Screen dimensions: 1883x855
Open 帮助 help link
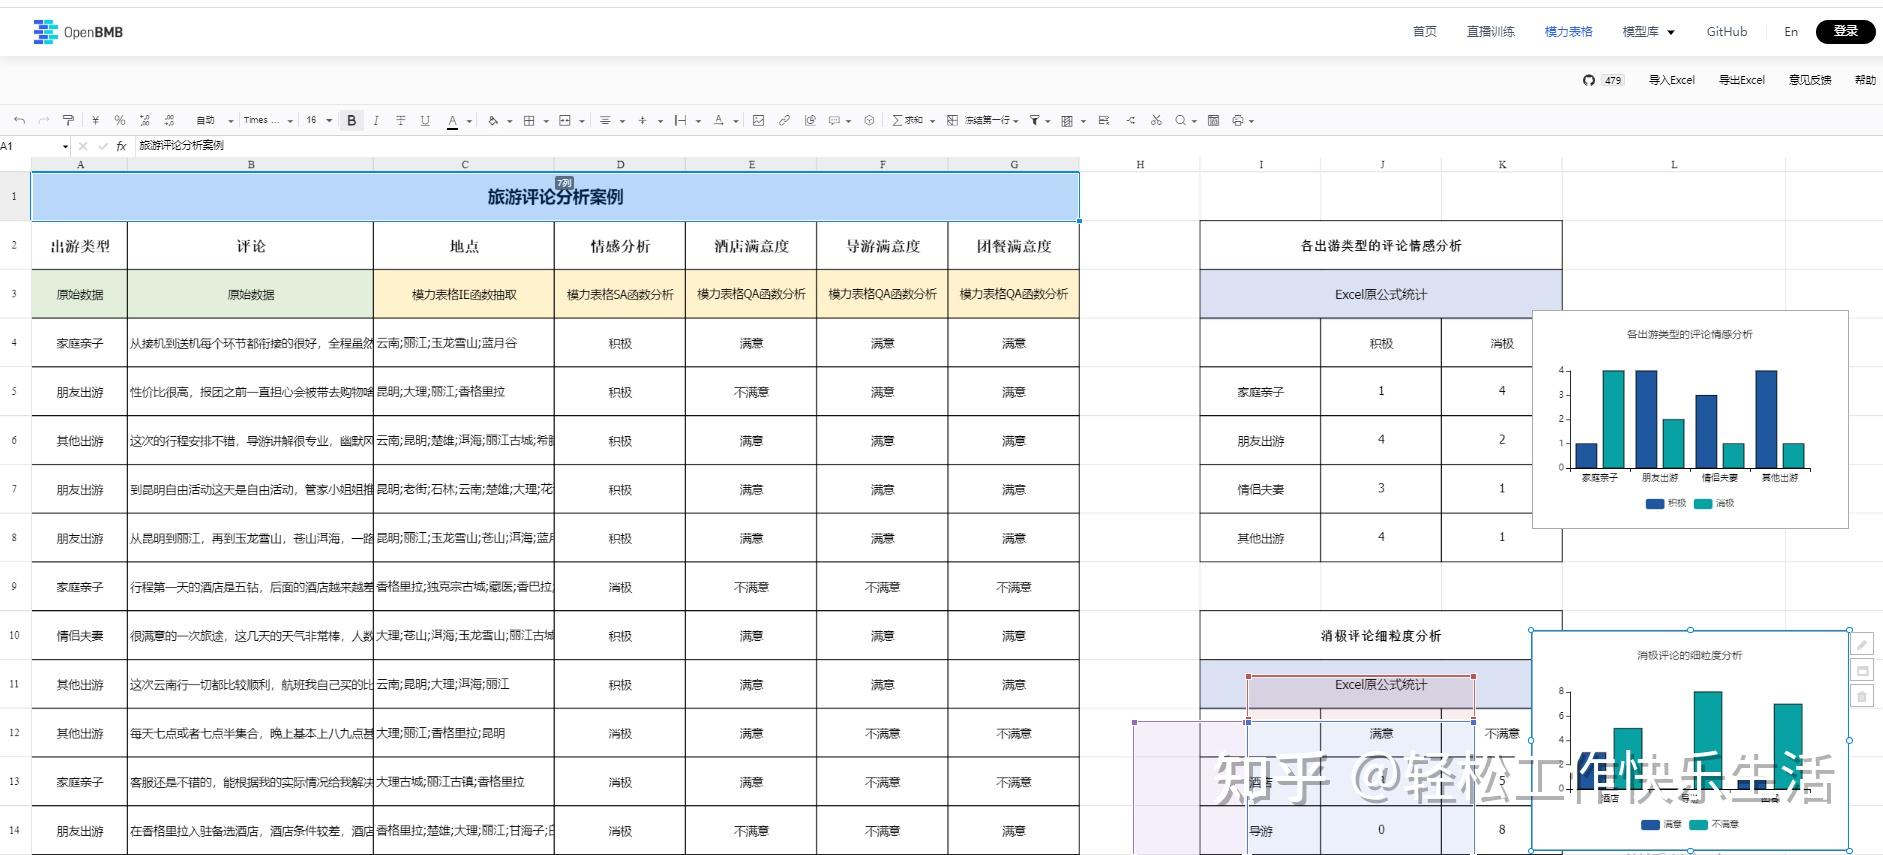pos(1866,80)
